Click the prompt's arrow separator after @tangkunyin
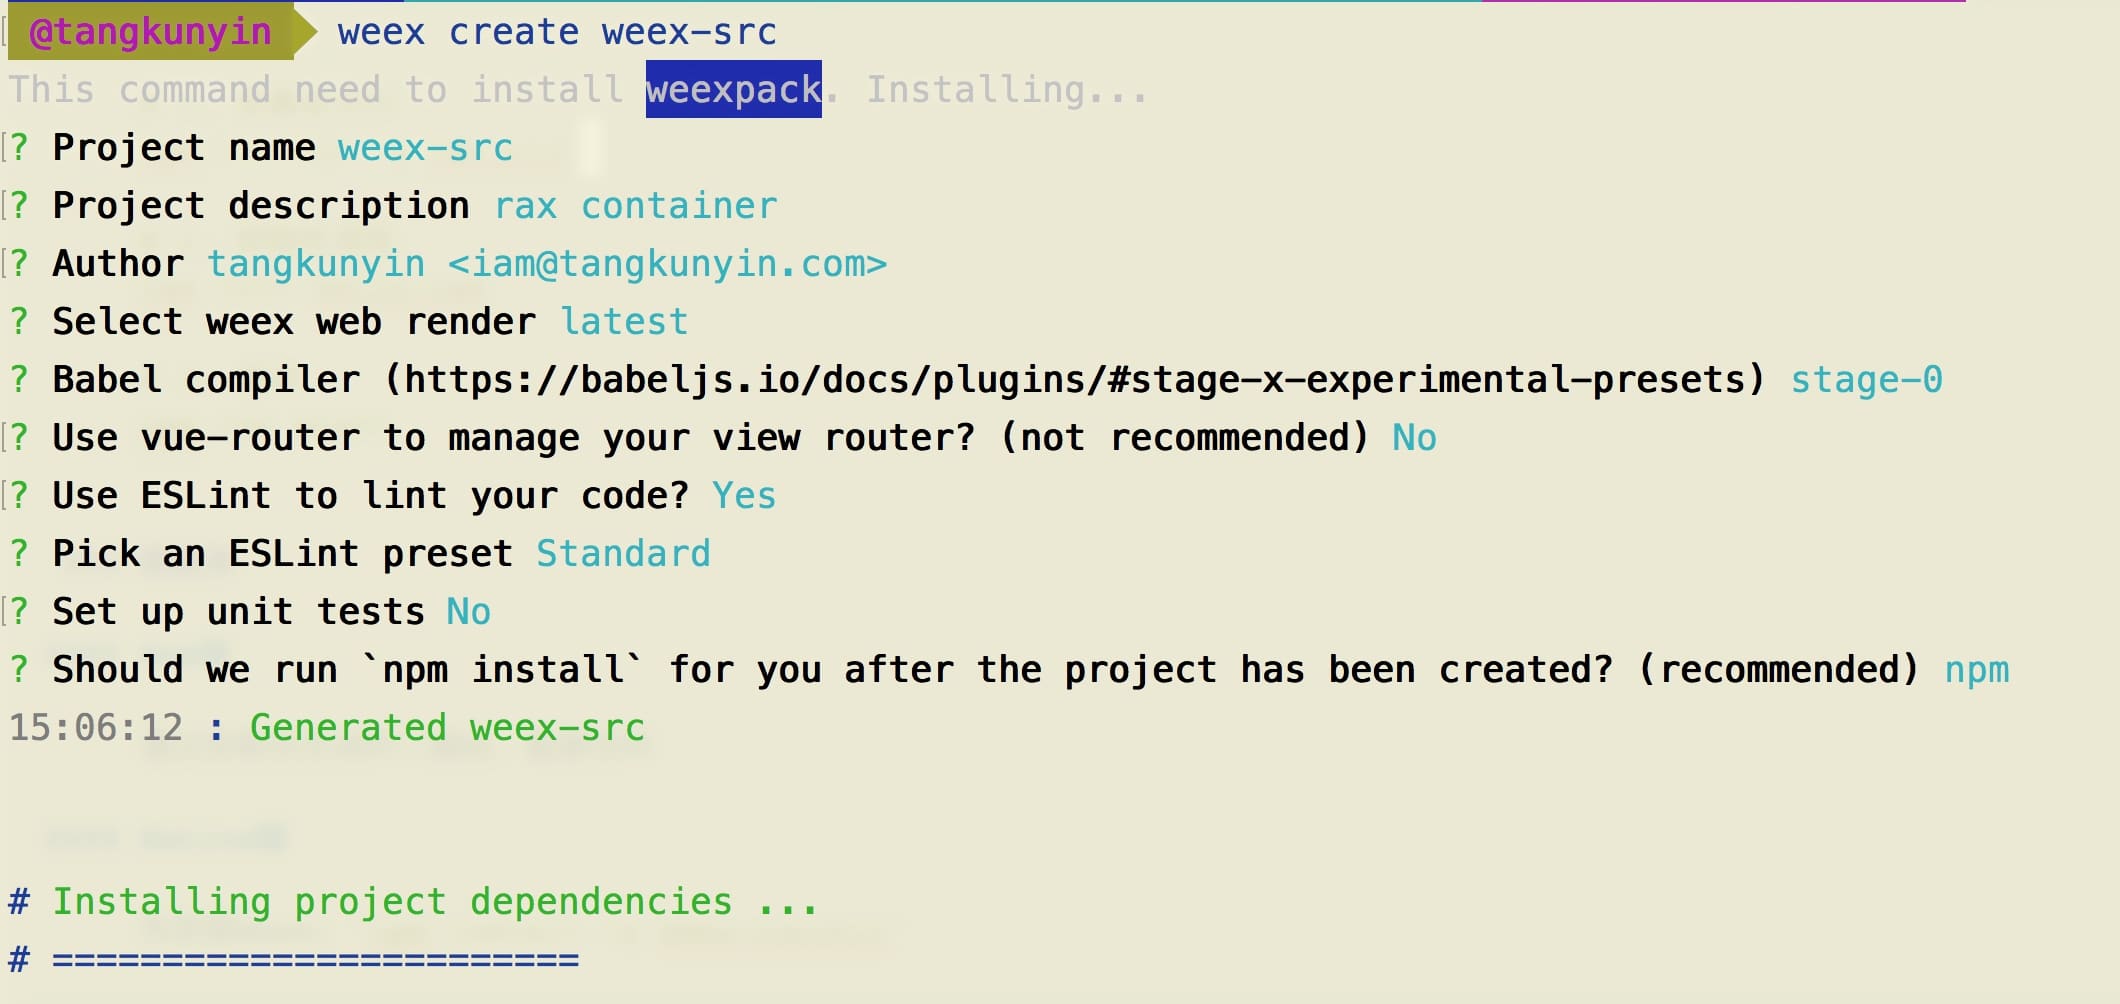This screenshot has height=1004, width=2120. click(x=304, y=32)
